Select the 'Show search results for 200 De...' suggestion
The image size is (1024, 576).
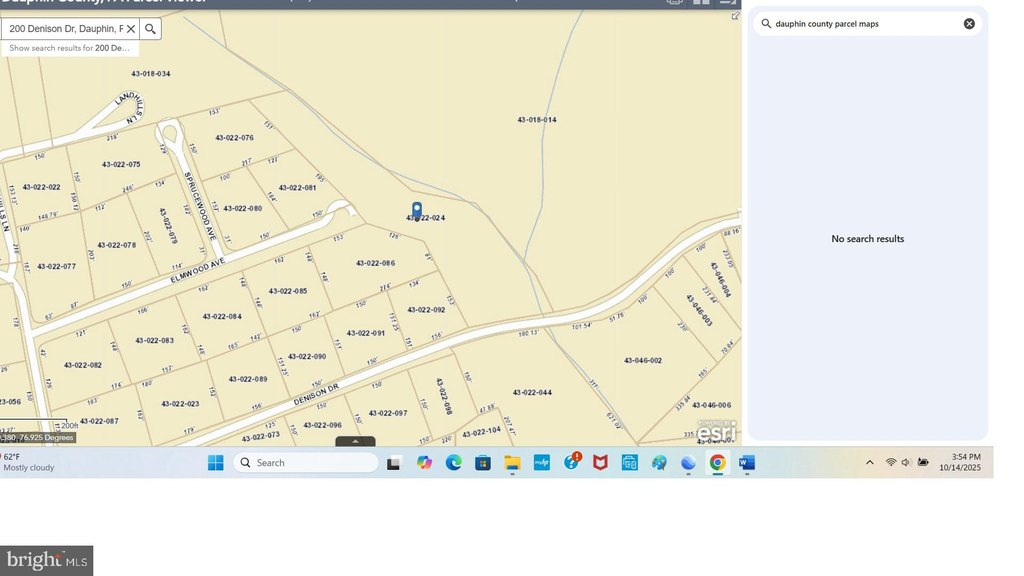point(69,48)
